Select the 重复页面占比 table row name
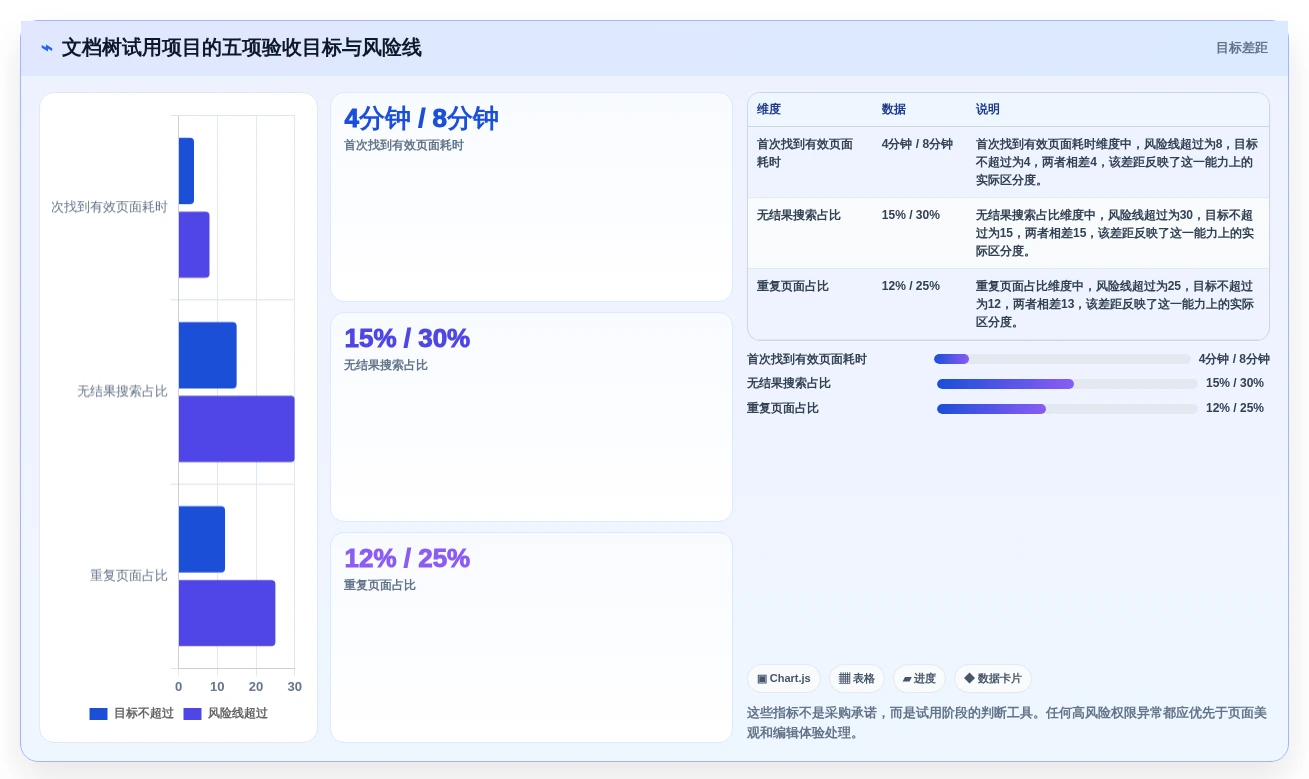The image size is (1309, 779). click(793, 286)
